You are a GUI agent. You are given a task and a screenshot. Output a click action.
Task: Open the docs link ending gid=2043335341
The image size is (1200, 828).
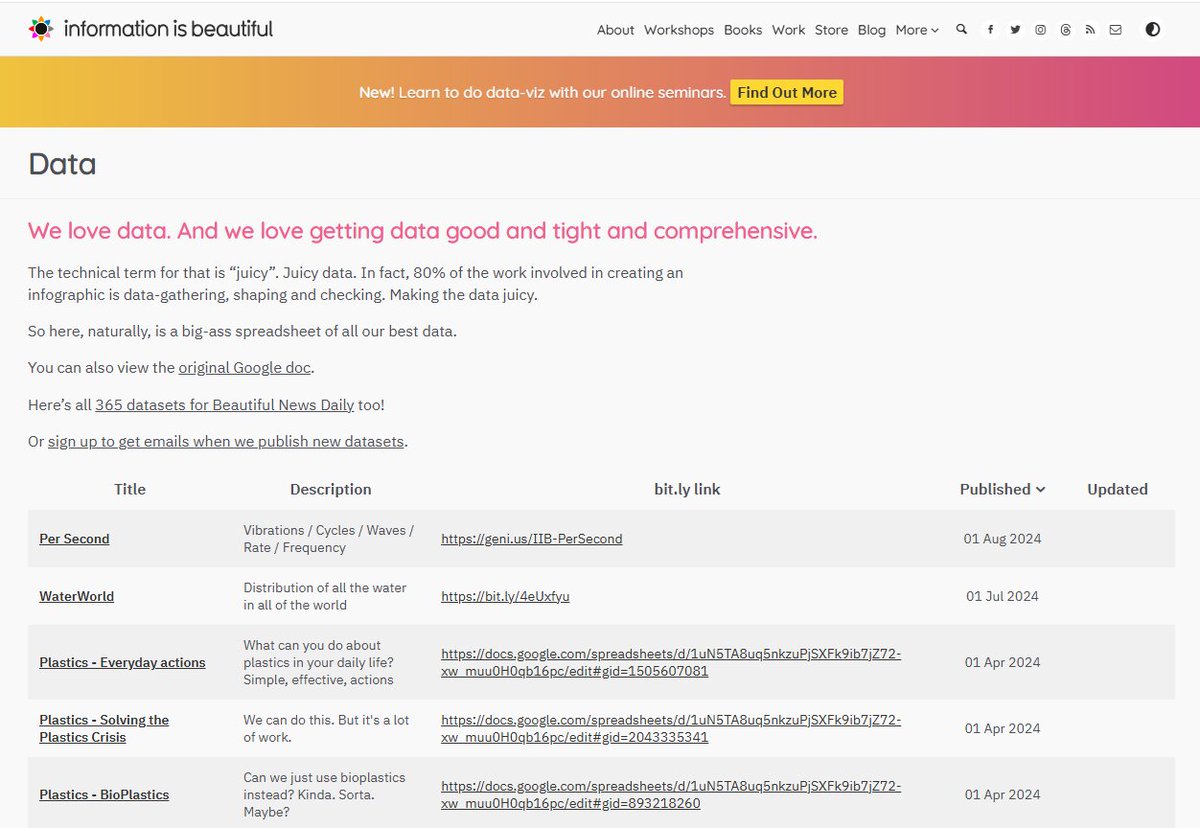tap(671, 728)
